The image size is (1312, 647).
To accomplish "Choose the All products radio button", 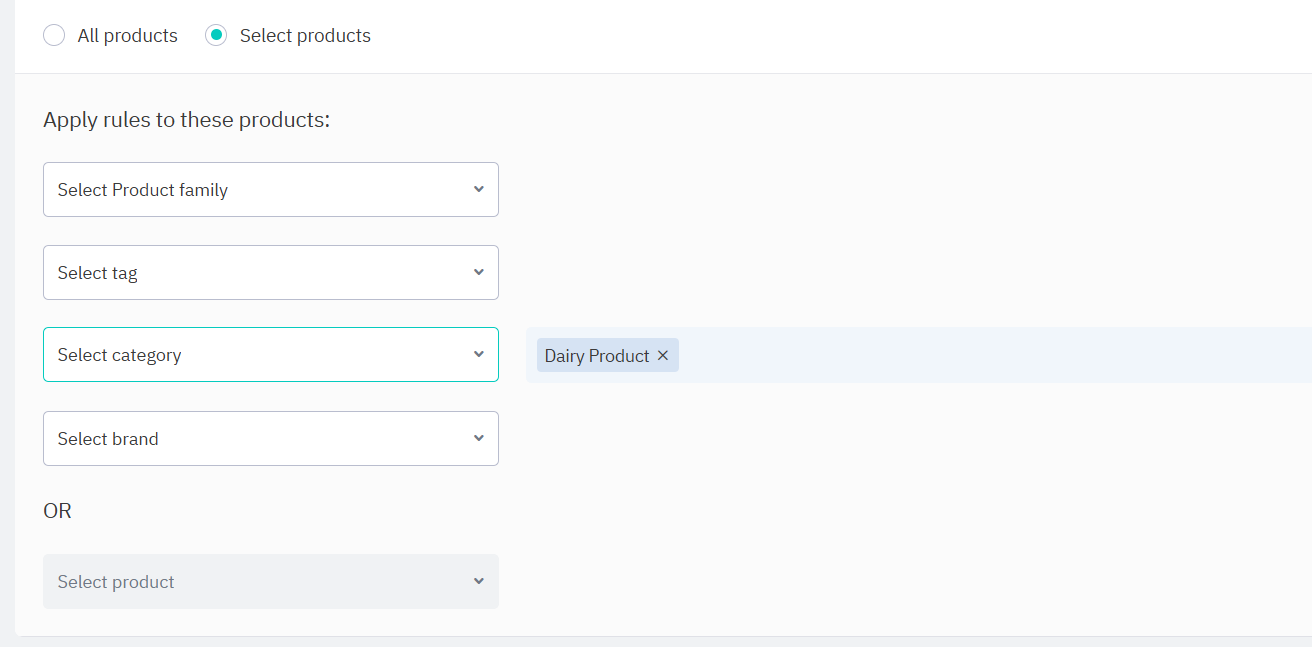I will tap(54, 36).
